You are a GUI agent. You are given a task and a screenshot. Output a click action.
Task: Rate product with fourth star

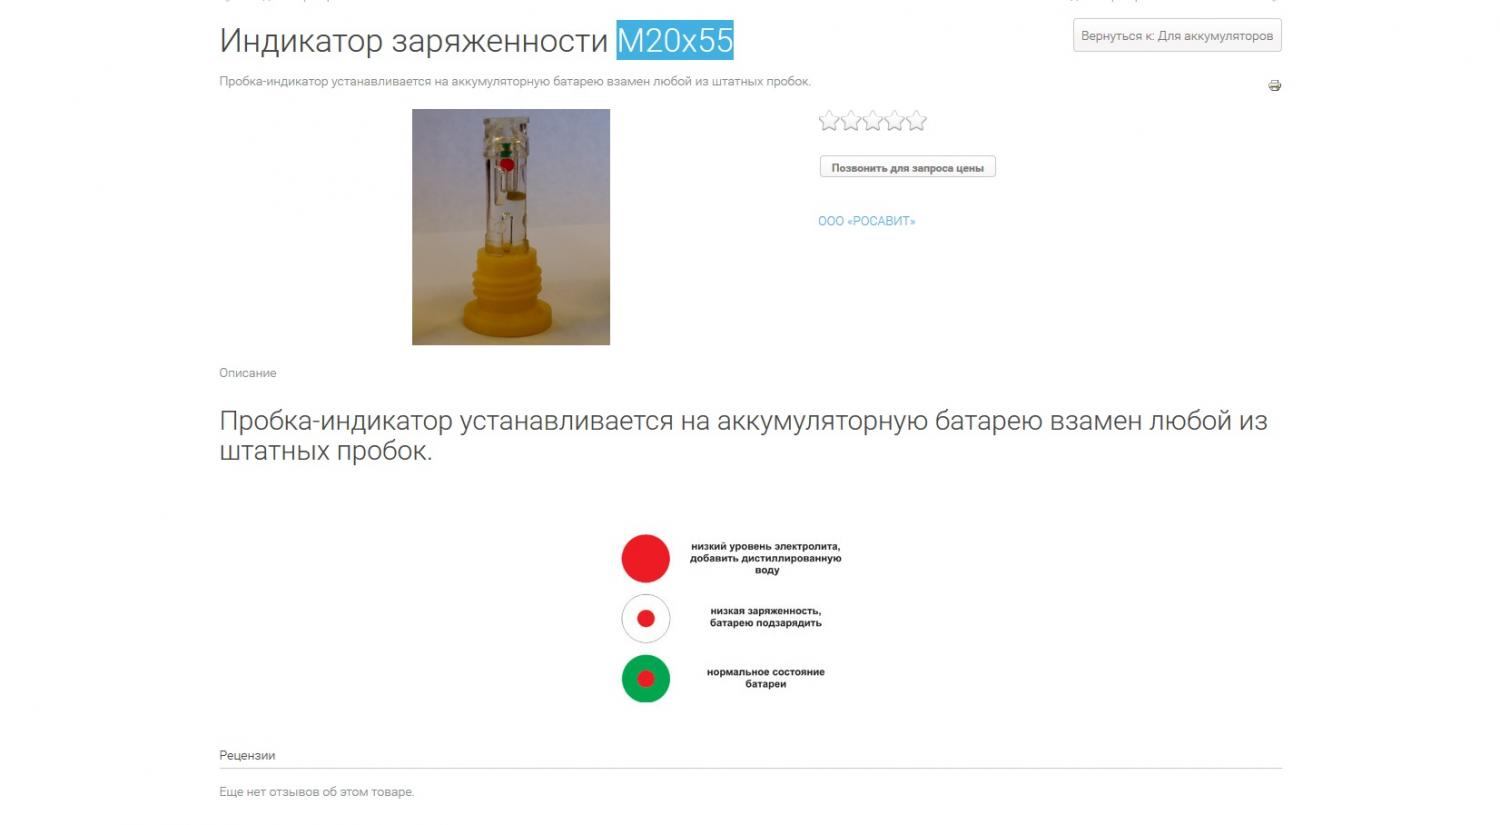pos(895,121)
